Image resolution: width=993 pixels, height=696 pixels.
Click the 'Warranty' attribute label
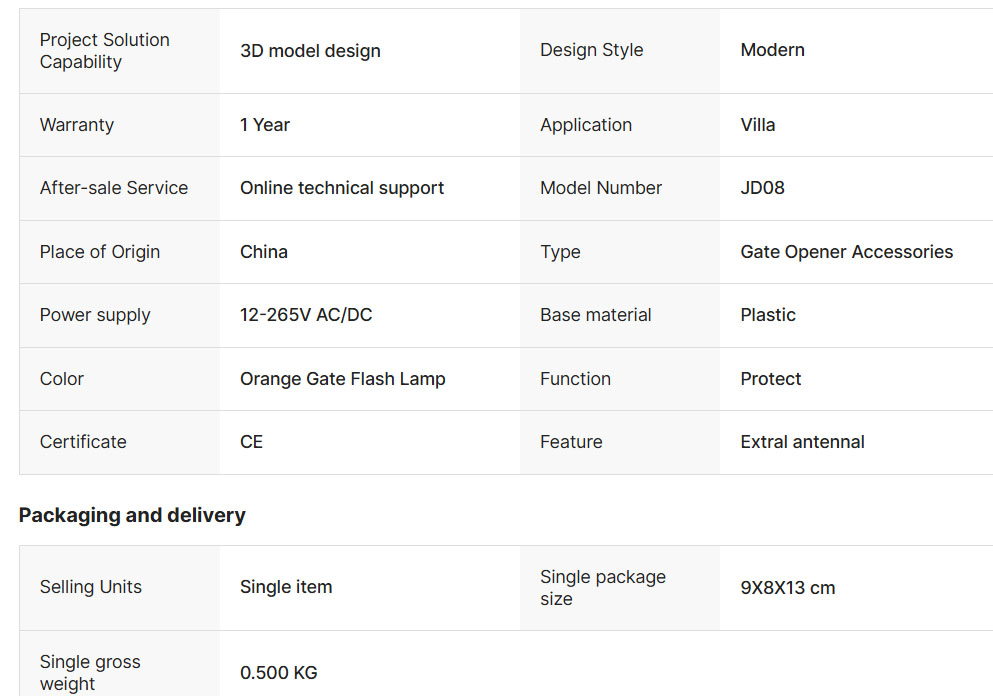point(77,125)
